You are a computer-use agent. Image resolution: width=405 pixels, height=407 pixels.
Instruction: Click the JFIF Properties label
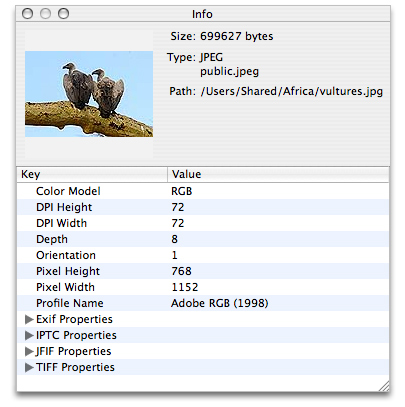click(x=74, y=351)
